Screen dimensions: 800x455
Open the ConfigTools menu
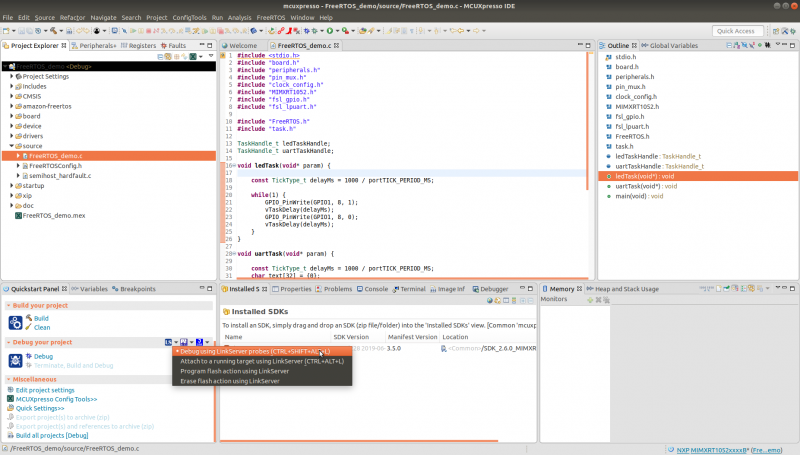pos(188,17)
